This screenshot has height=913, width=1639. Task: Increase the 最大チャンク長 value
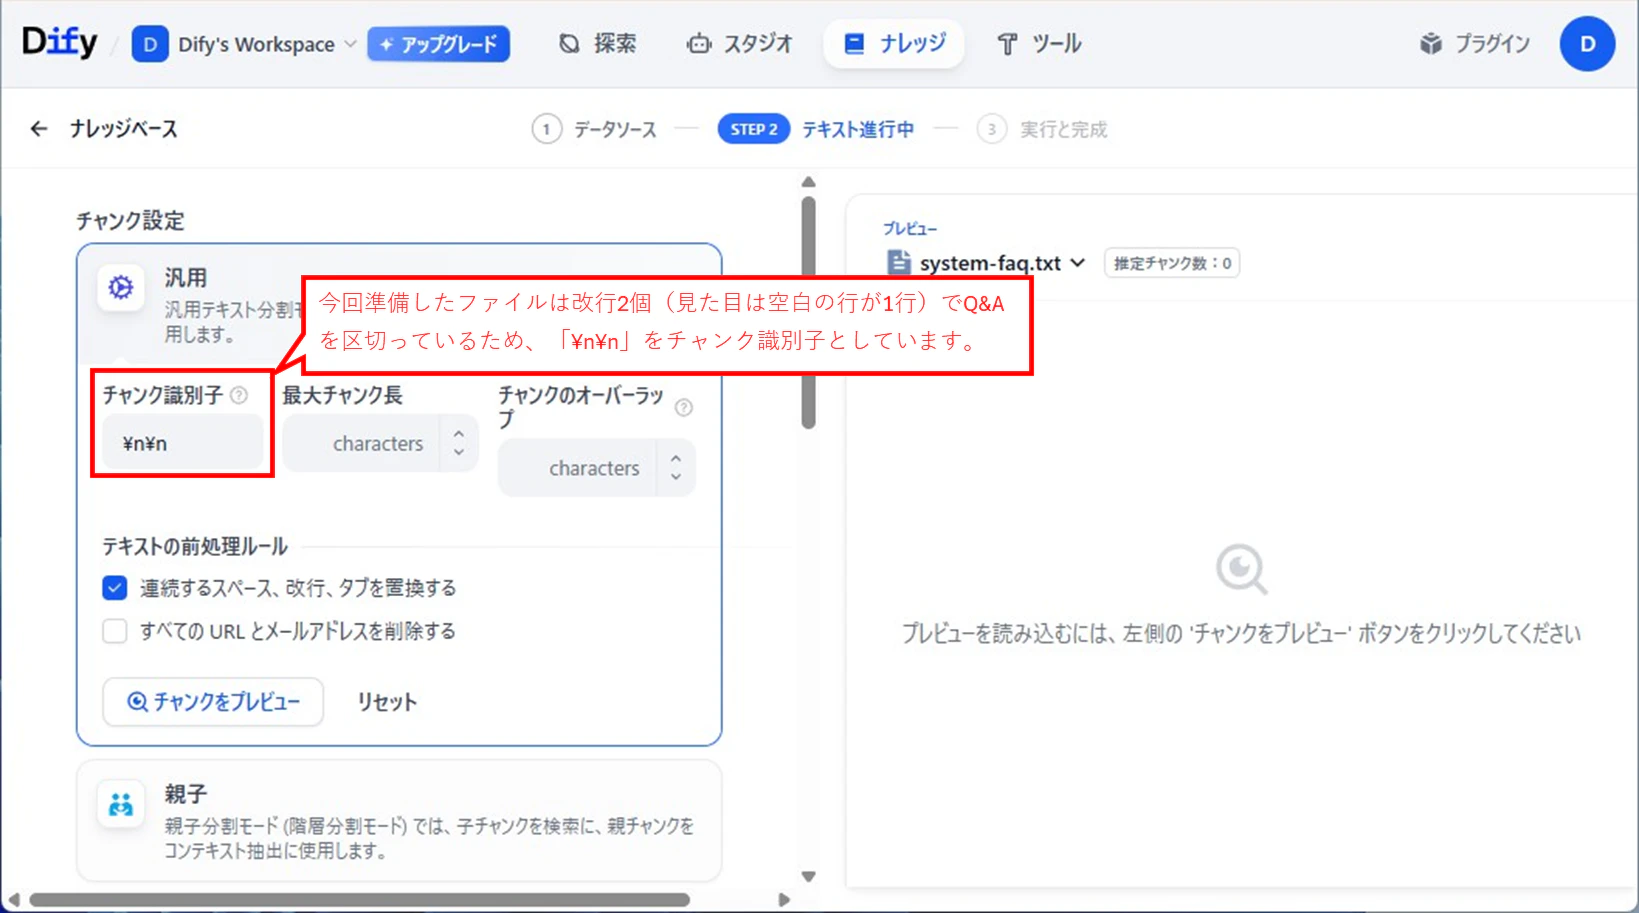click(459, 434)
